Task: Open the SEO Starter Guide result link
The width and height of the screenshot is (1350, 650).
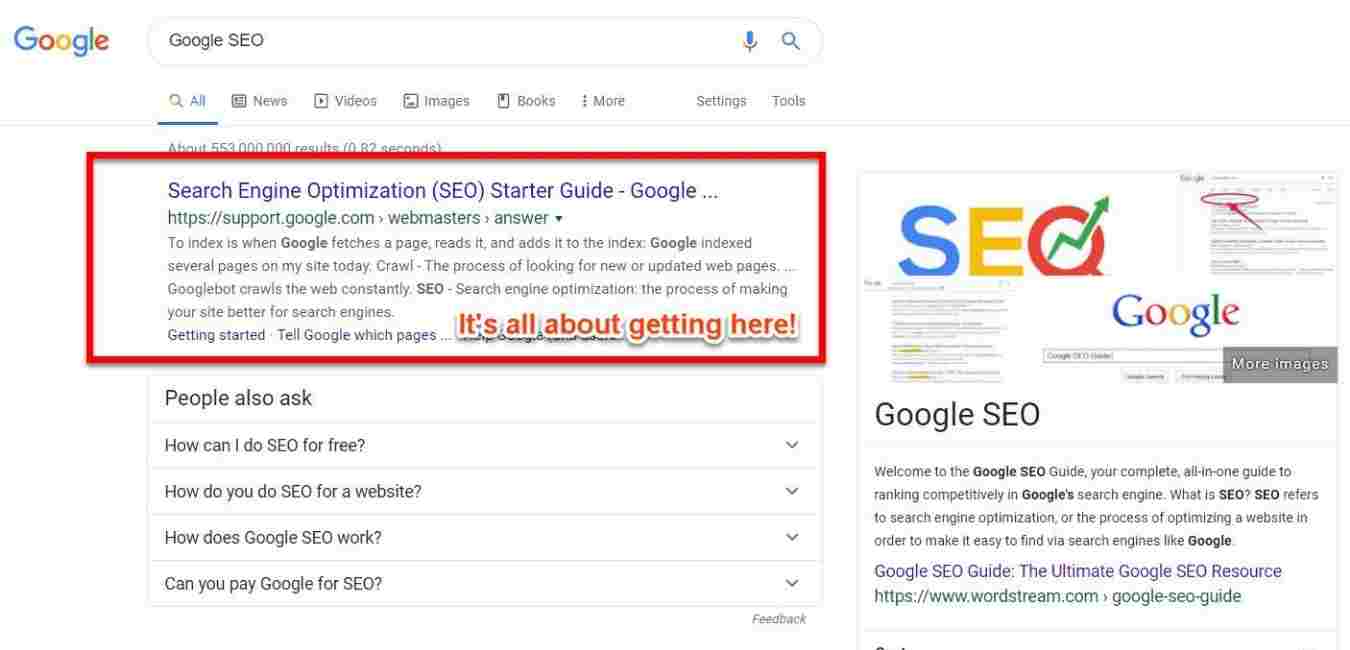Action: pyautogui.click(x=442, y=191)
